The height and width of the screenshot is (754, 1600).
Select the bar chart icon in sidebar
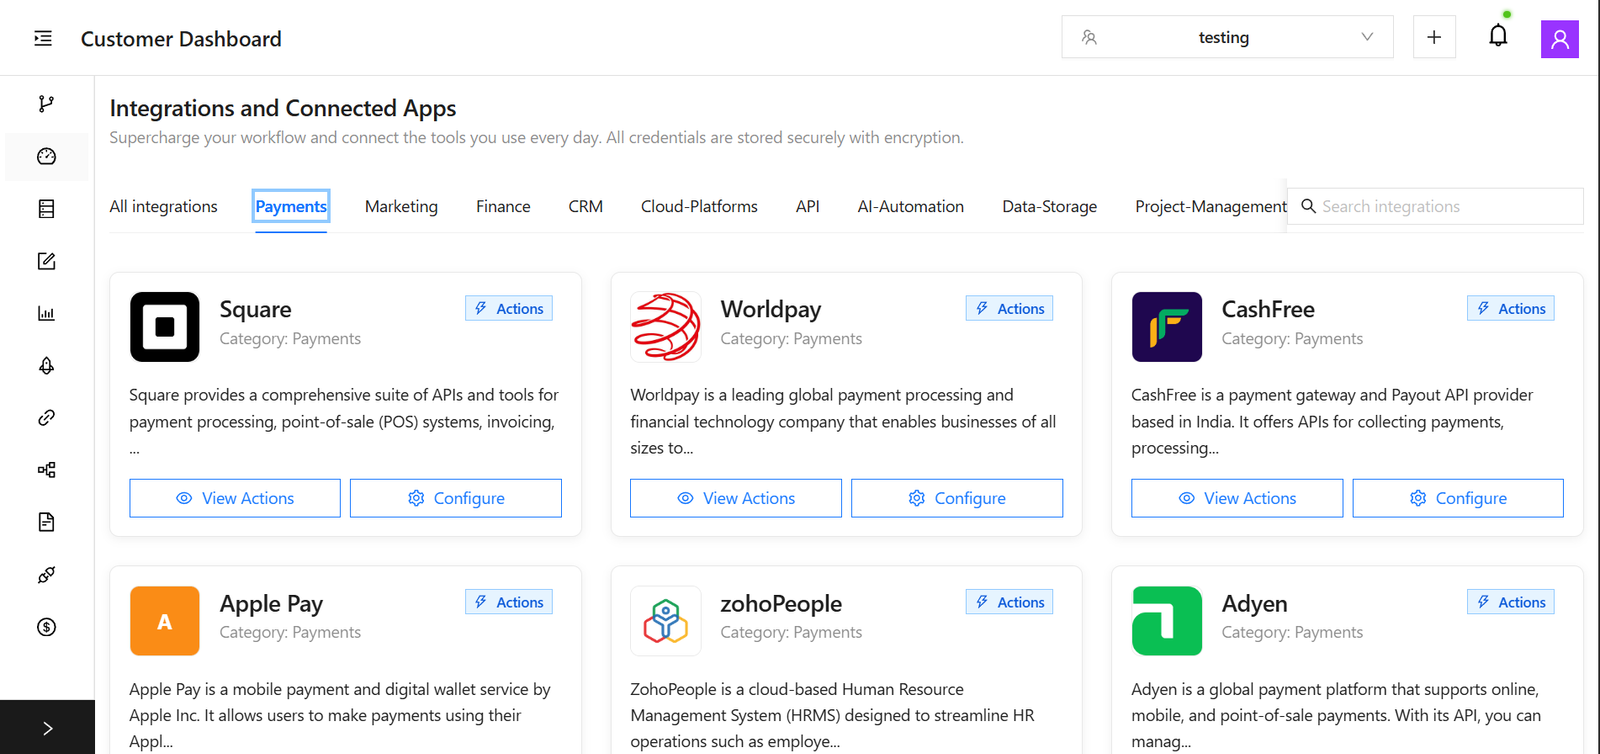point(46,313)
